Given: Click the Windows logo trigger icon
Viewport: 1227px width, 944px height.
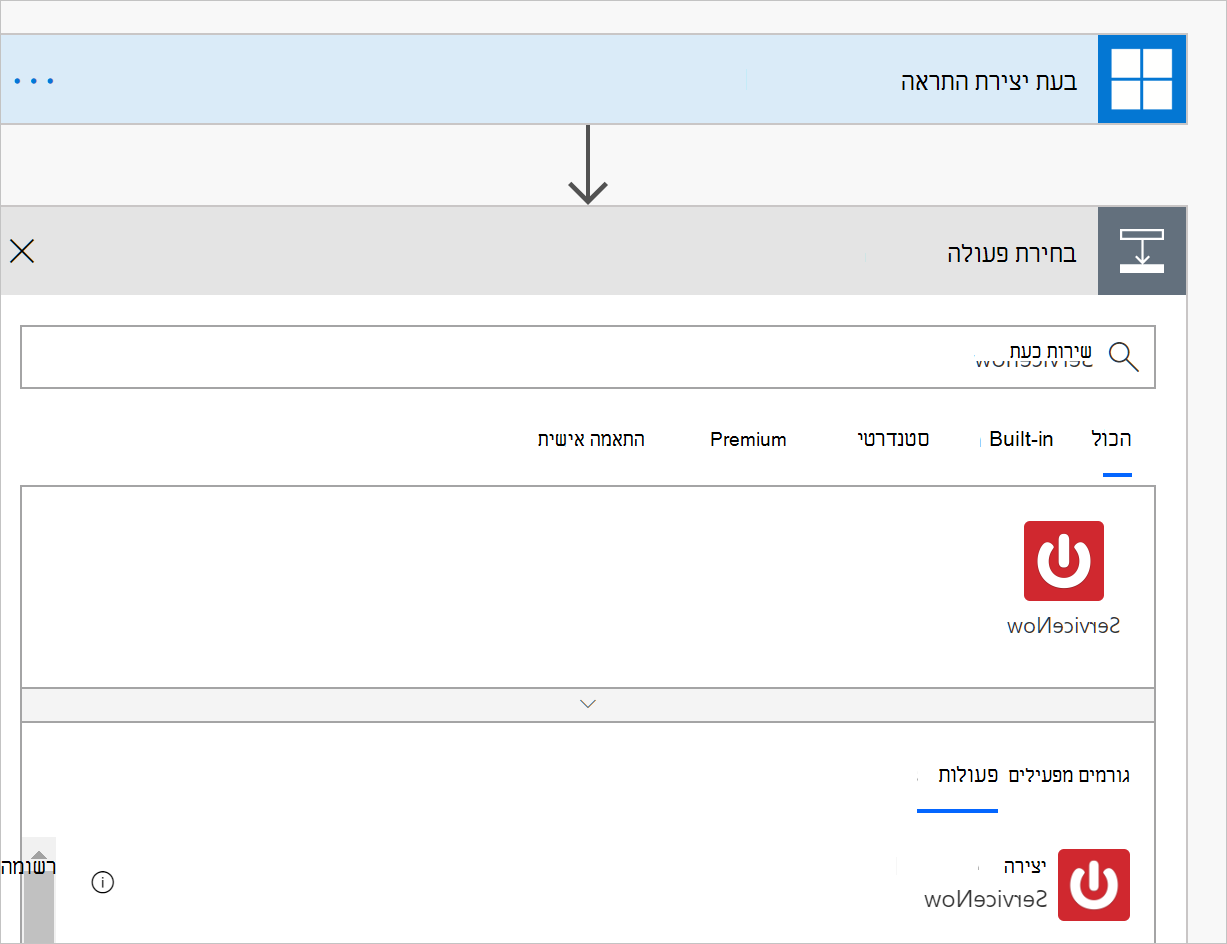Looking at the screenshot, I should pyautogui.click(x=1141, y=80).
